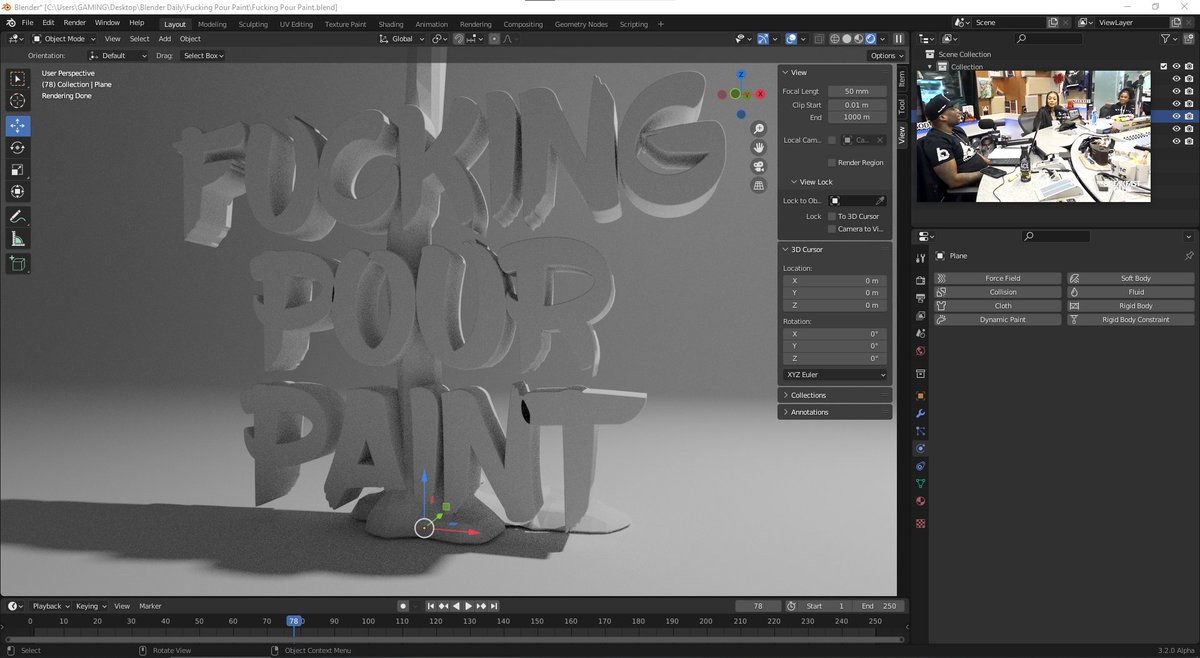Enable Lock To 3D Cursor checkbox
1200x658 pixels.
[832, 216]
